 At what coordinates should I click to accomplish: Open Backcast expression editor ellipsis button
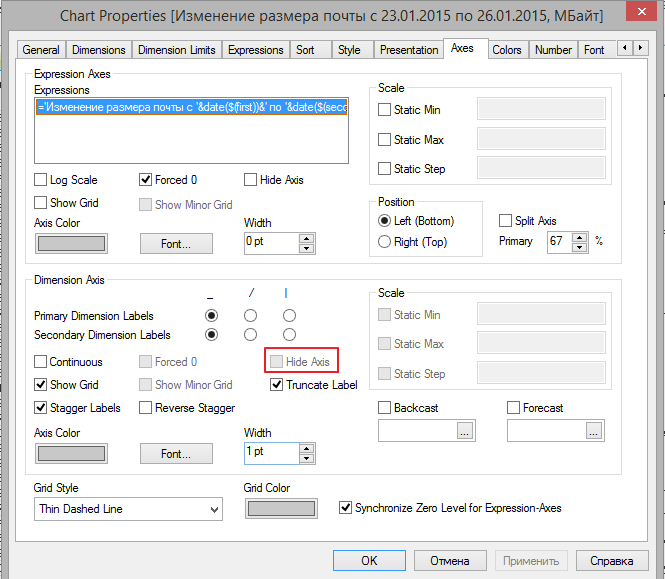tap(464, 431)
